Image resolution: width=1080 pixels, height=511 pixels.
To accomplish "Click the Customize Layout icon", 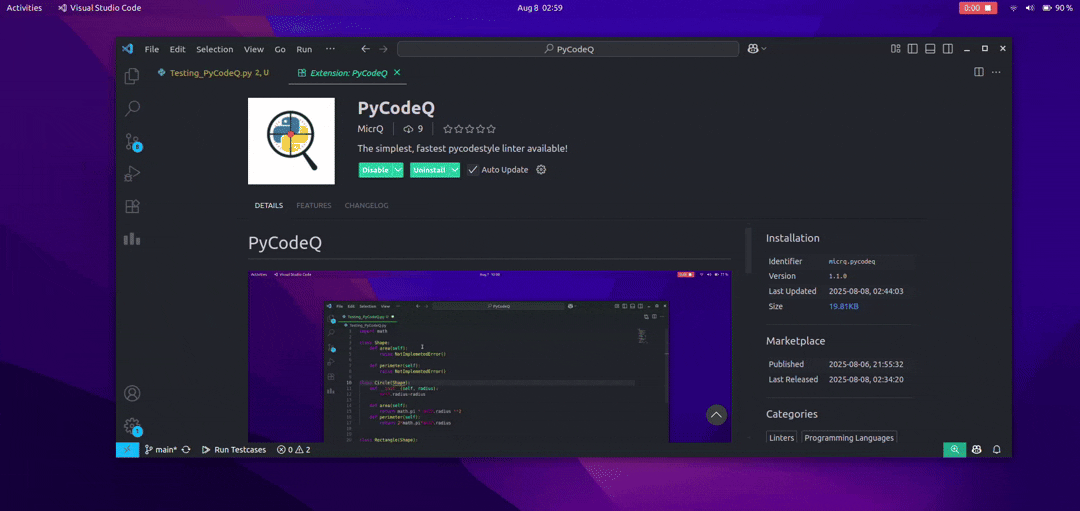I will point(895,49).
